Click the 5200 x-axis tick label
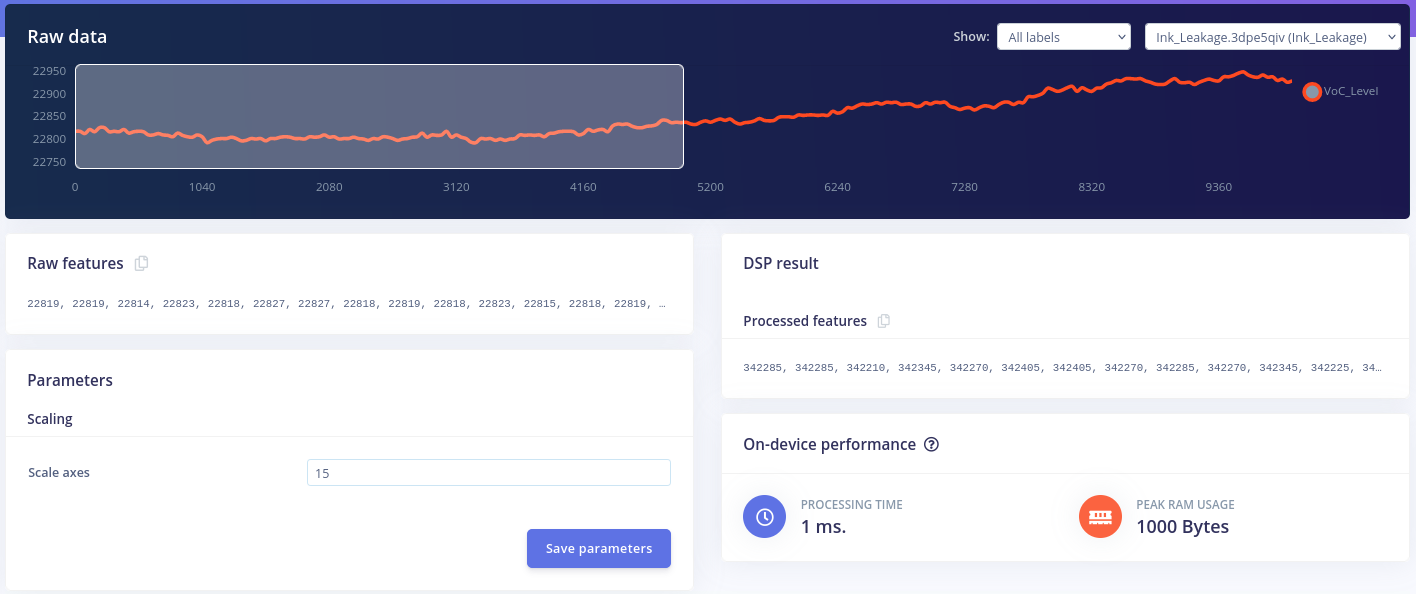Screen dimensions: 1416x594 [x=710, y=187]
